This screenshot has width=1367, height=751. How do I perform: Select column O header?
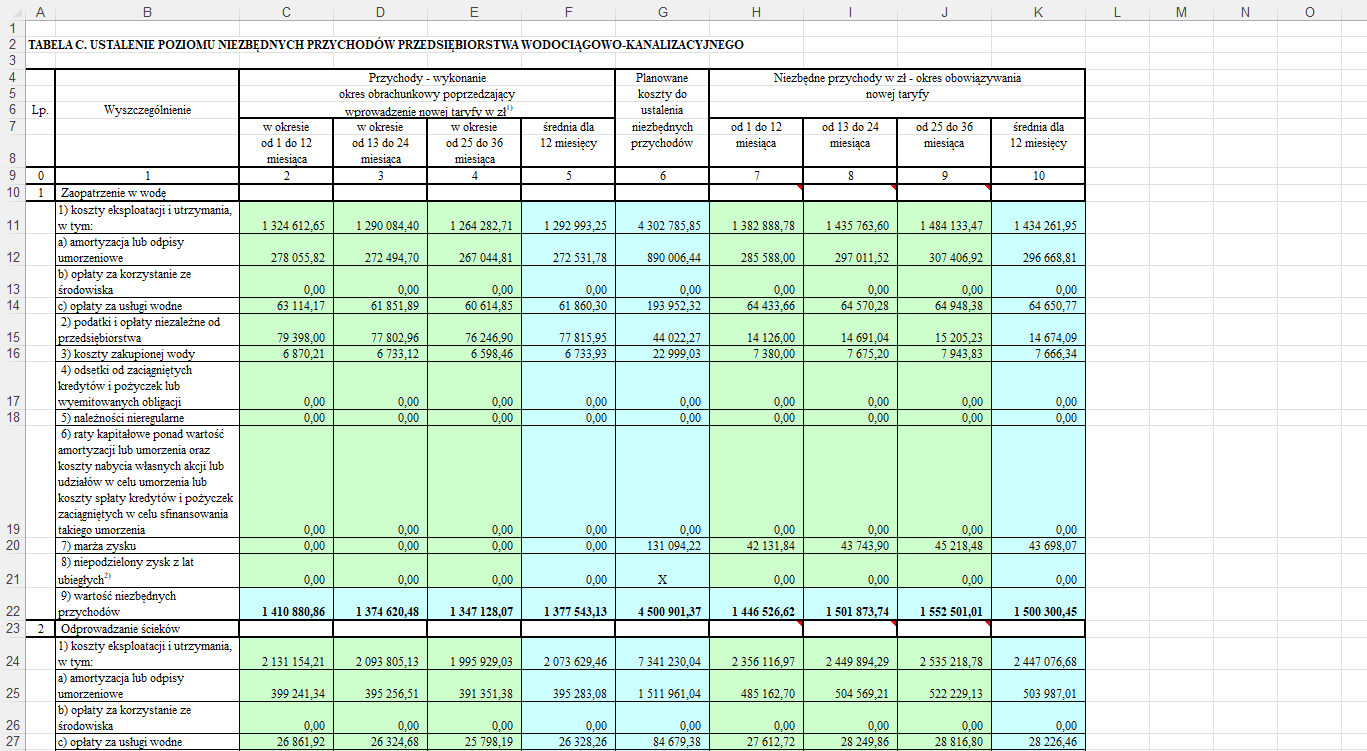(1309, 12)
